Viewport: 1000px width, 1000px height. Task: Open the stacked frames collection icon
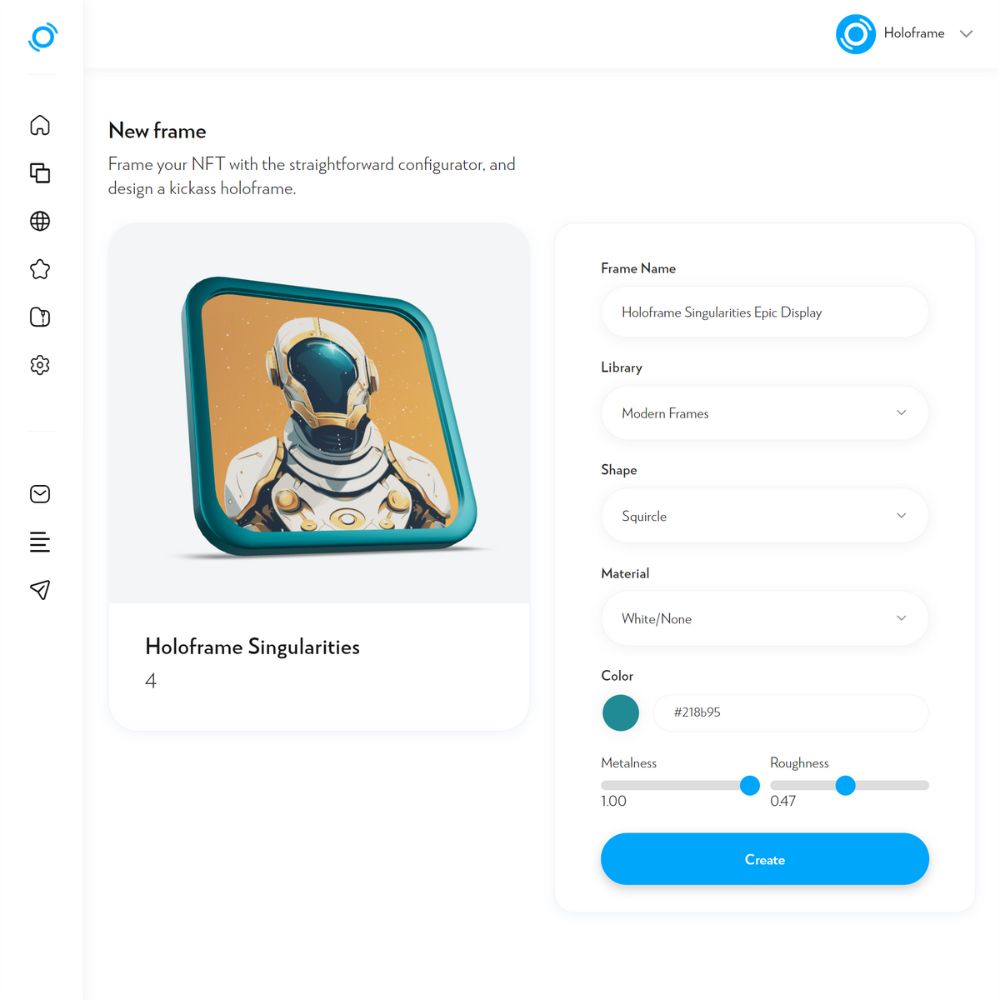(x=40, y=173)
